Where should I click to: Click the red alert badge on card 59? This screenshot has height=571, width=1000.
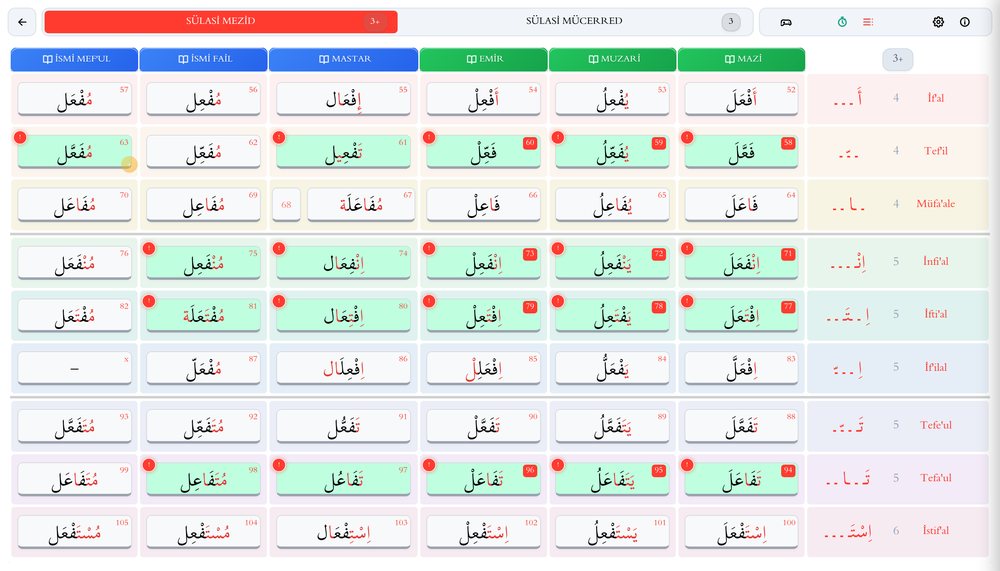pyautogui.click(x=558, y=137)
